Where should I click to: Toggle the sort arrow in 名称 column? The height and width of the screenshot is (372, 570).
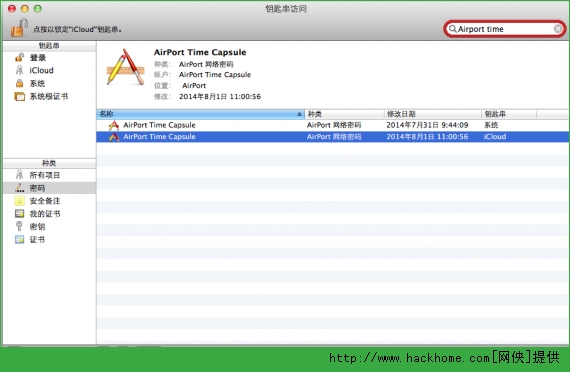click(x=299, y=114)
